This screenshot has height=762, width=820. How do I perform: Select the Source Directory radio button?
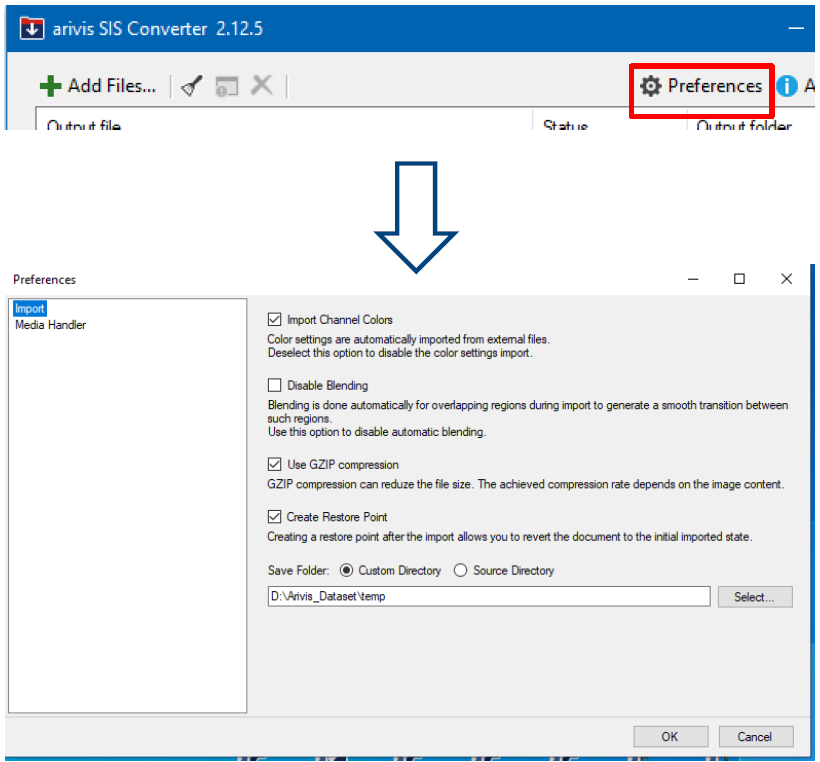[x=461, y=570]
